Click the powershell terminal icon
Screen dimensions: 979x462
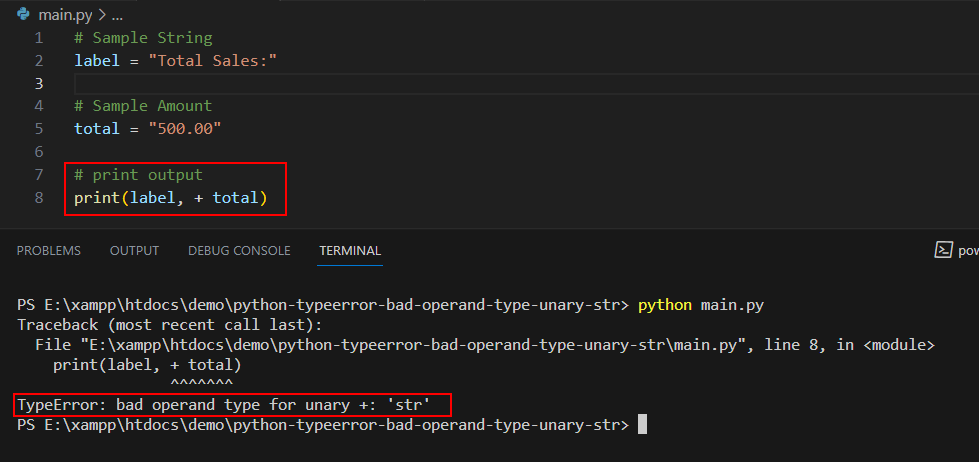(x=943, y=250)
